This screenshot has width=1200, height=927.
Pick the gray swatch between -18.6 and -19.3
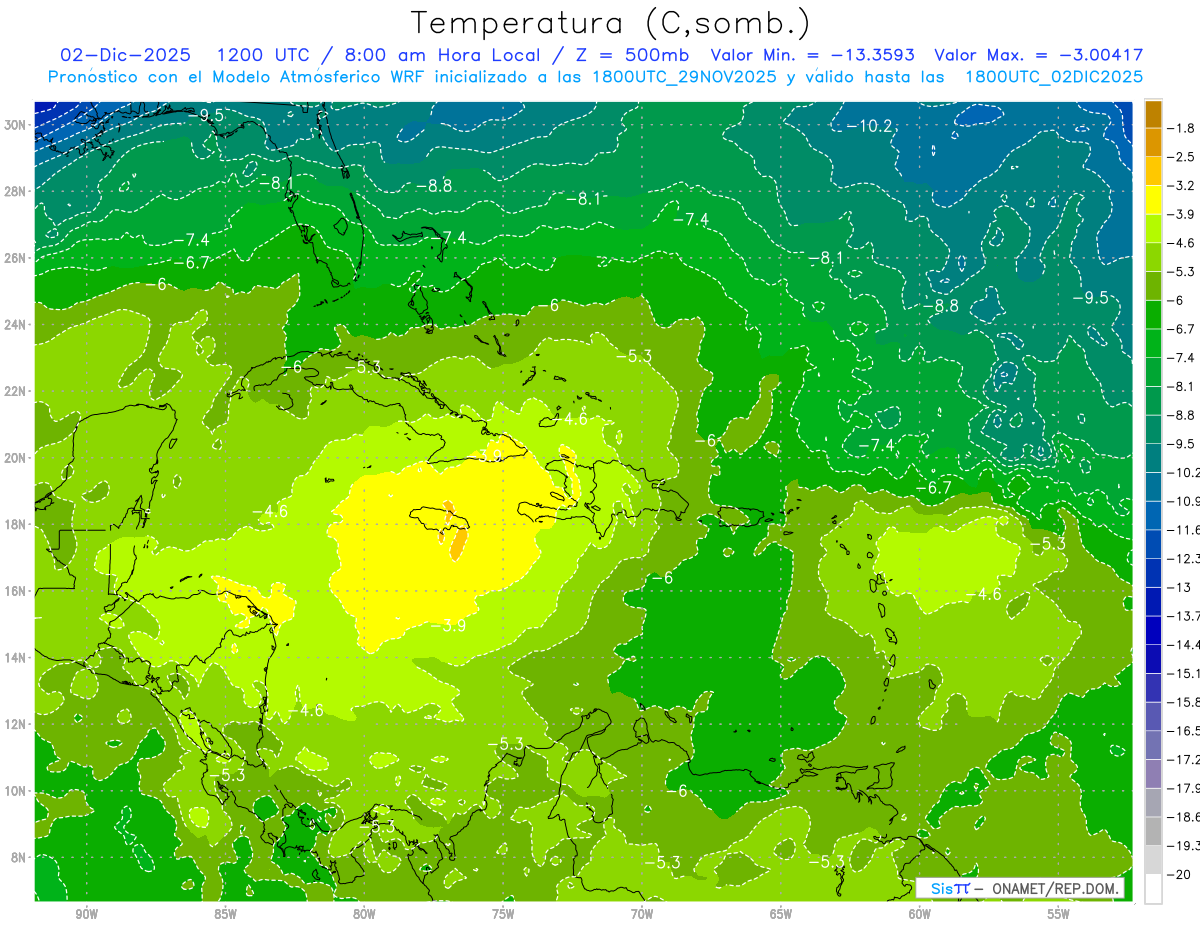tap(1153, 830)
